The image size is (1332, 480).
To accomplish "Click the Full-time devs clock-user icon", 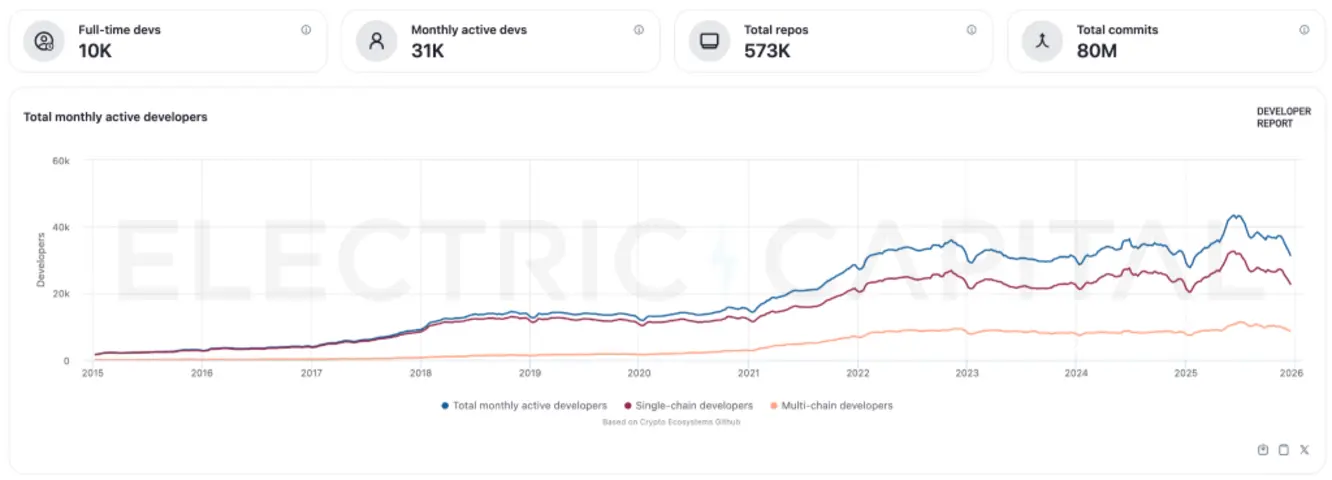I will 43,41.
